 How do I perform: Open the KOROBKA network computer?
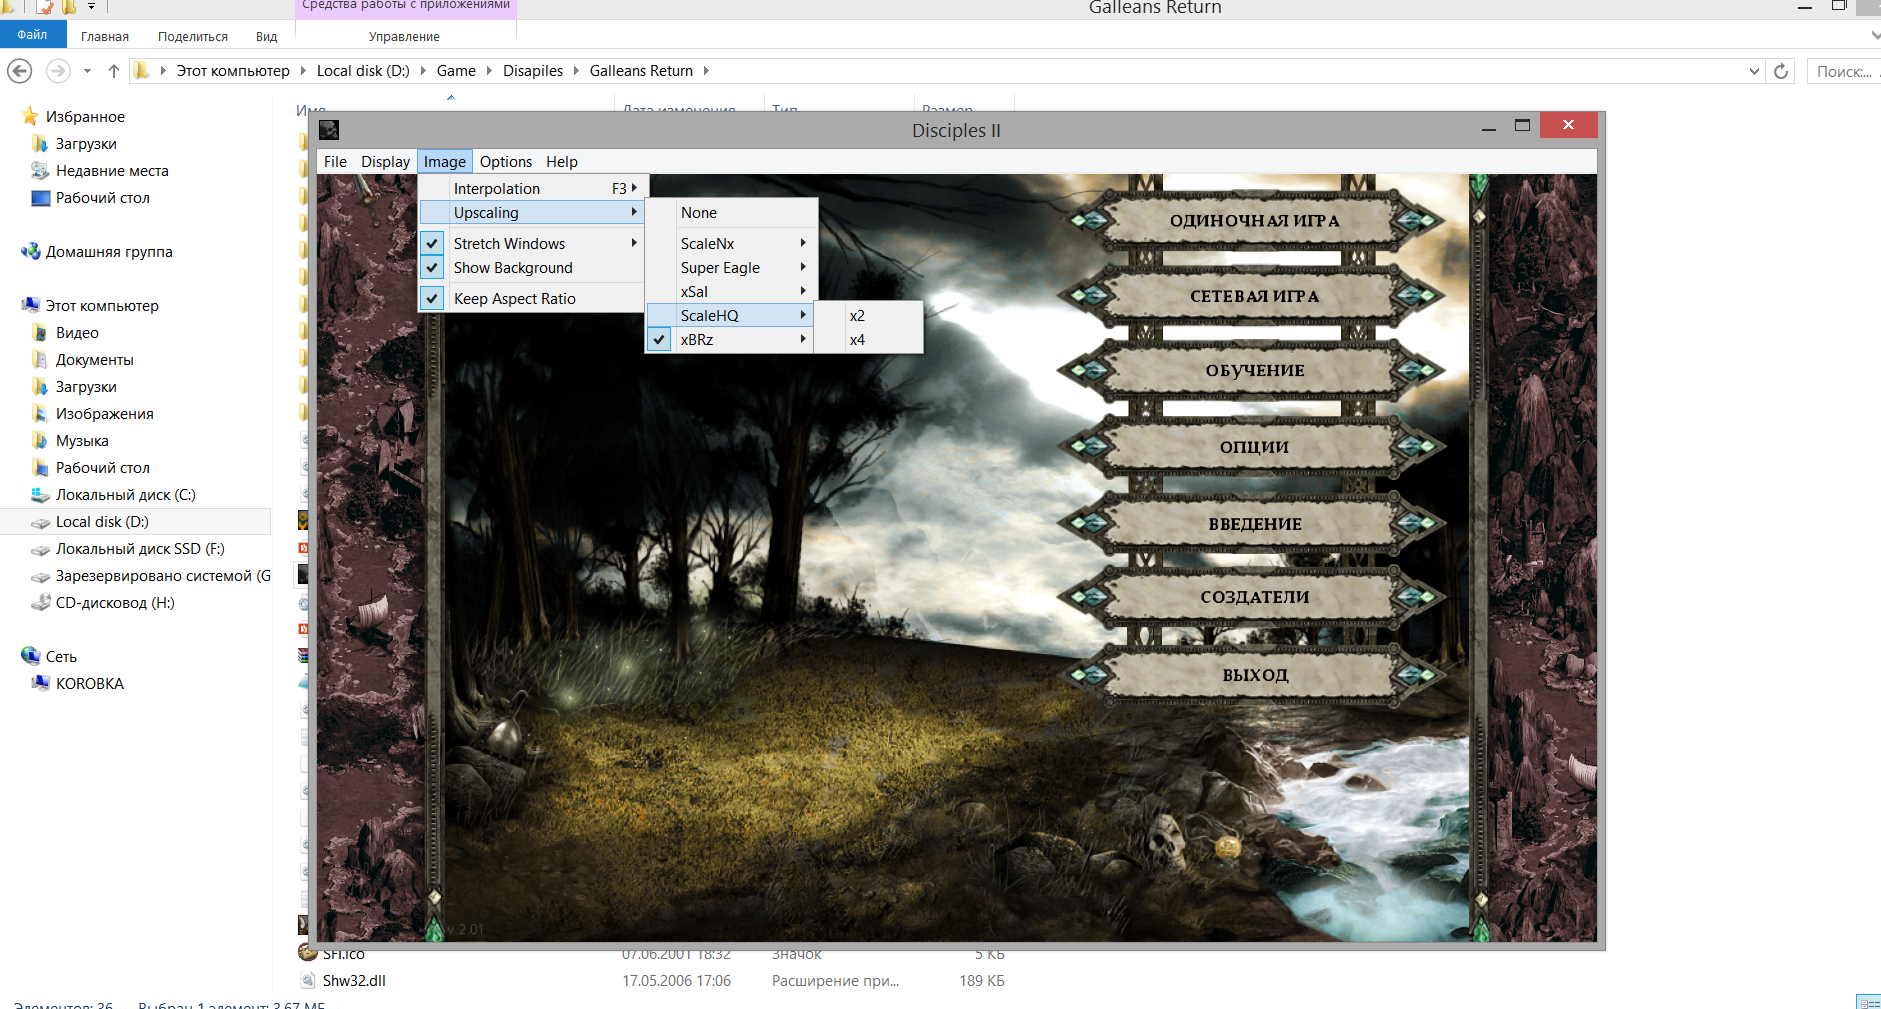click(90, 684)
